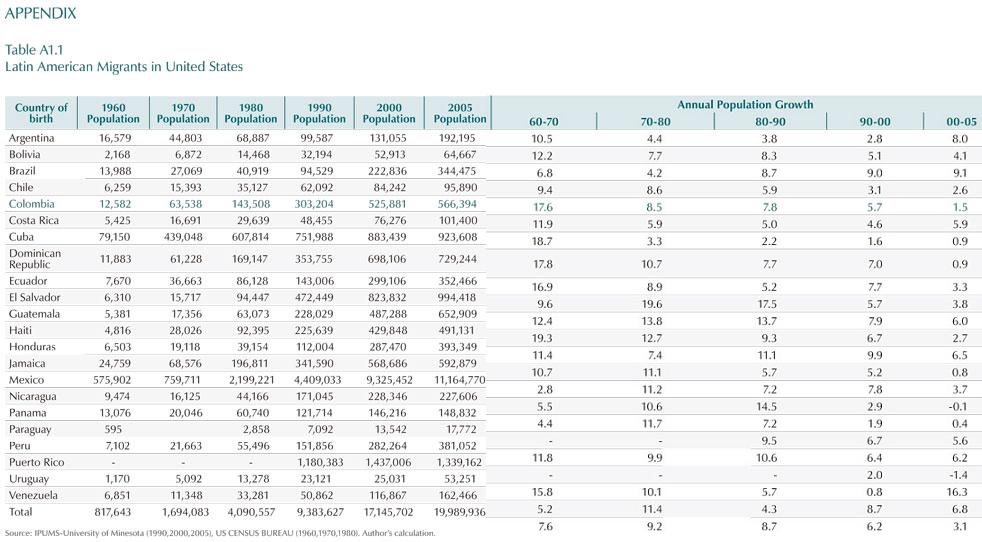Select the Venezuela row label
Screen dimensions: 982x542
pyautogui.click(x=34, y=494)
